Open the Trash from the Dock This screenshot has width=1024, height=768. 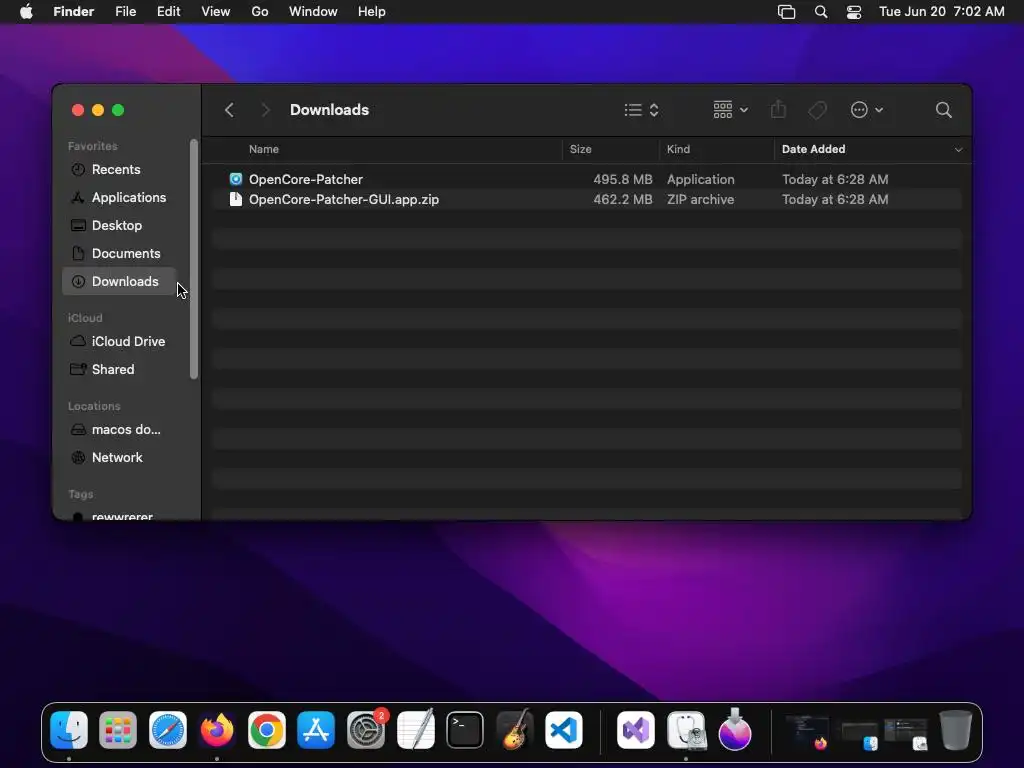pyautogui.click(x=955, y=730)
